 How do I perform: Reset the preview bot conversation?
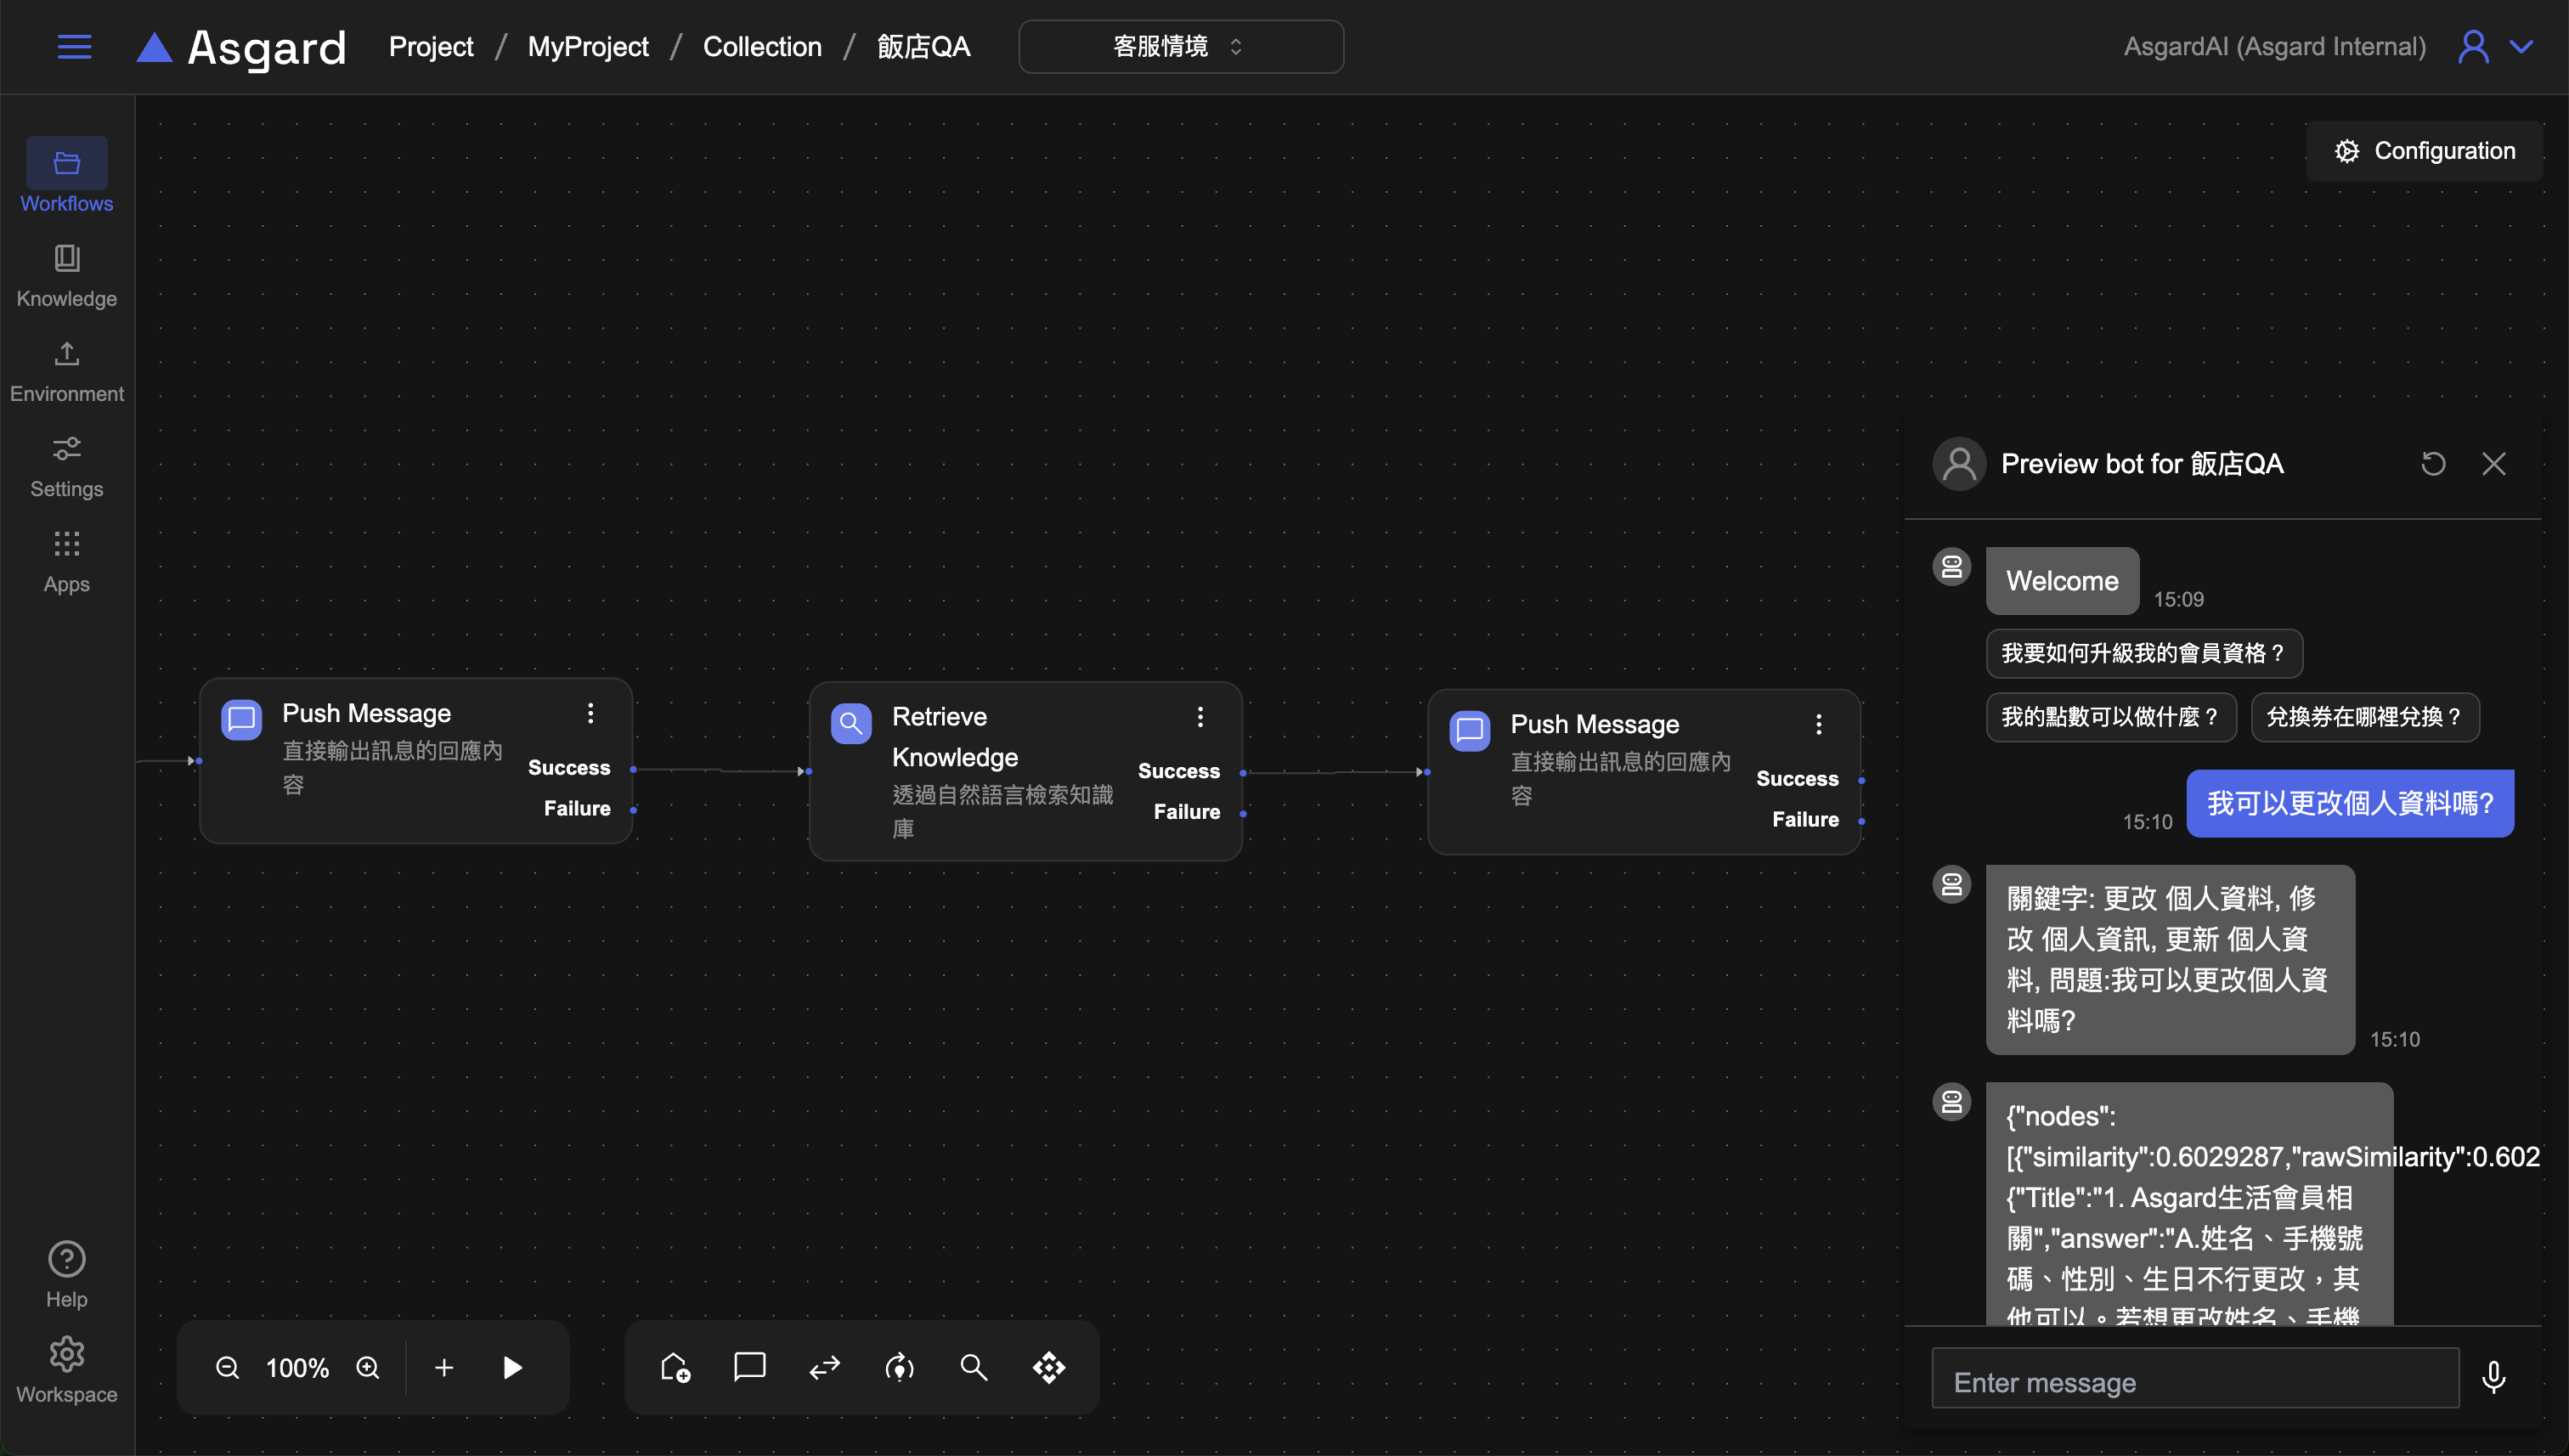click(2433, 464)
